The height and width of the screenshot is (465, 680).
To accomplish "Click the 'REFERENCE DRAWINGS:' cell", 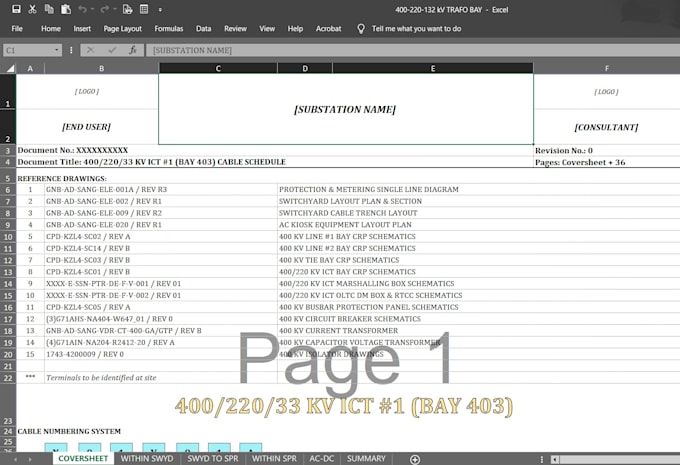I will click(x=62, y=178).
